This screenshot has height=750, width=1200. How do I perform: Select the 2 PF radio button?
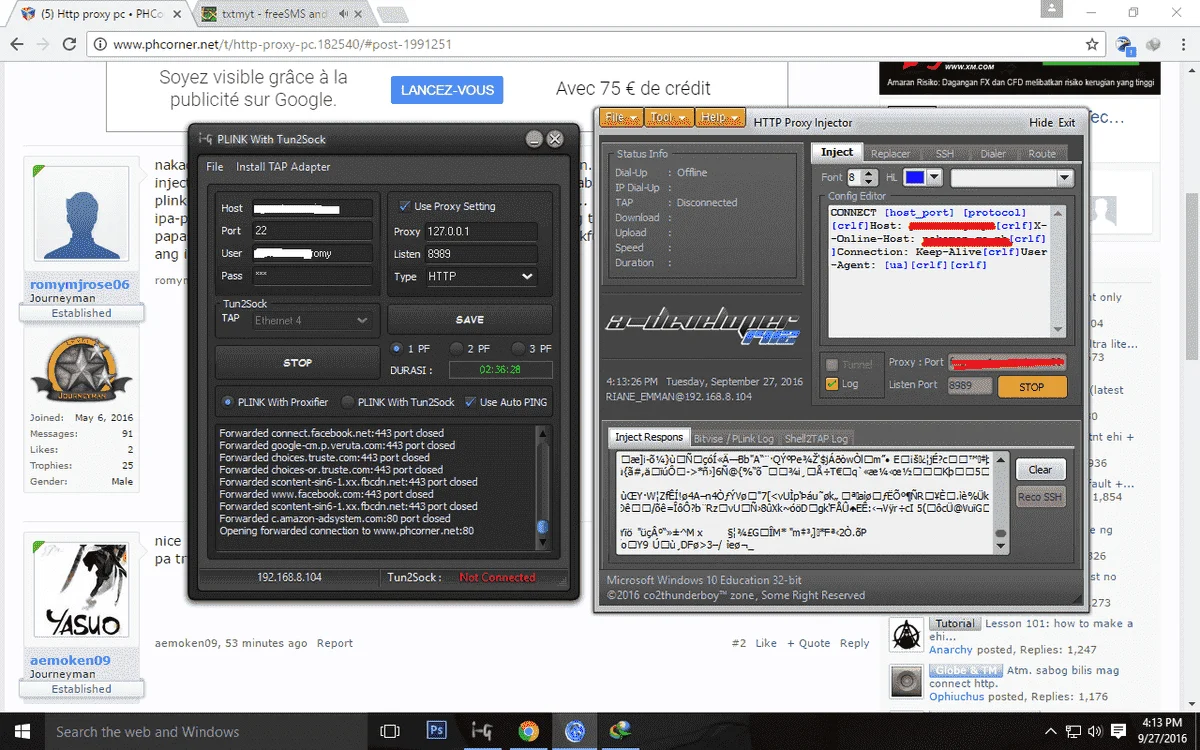click(x=457, y=348)
